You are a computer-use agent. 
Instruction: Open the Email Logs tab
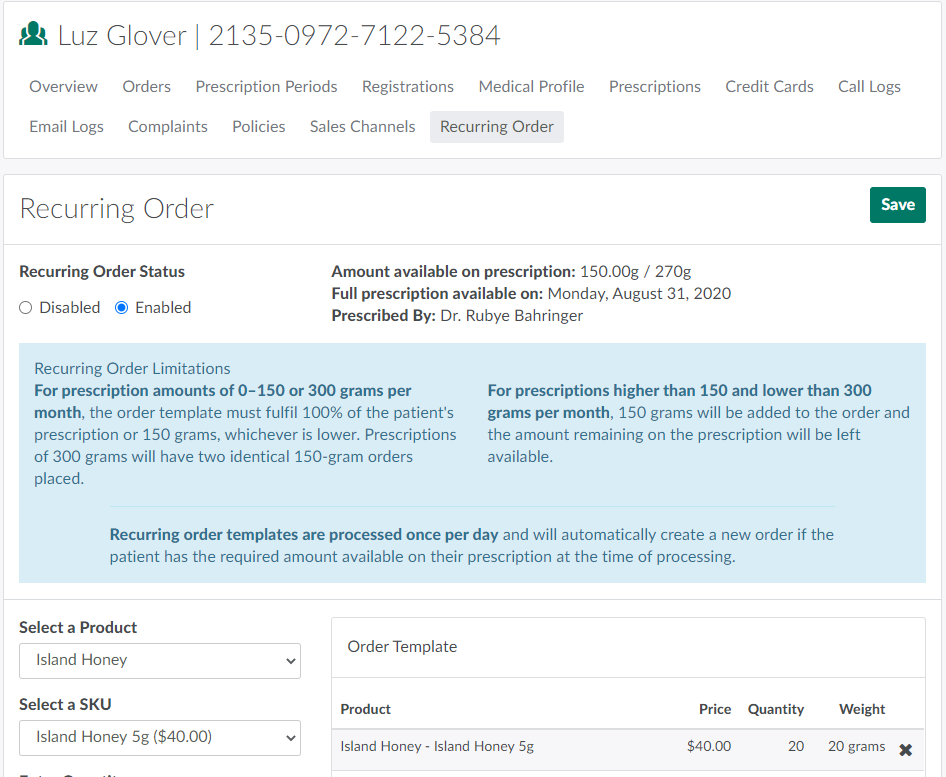click(x=67, y=127)
